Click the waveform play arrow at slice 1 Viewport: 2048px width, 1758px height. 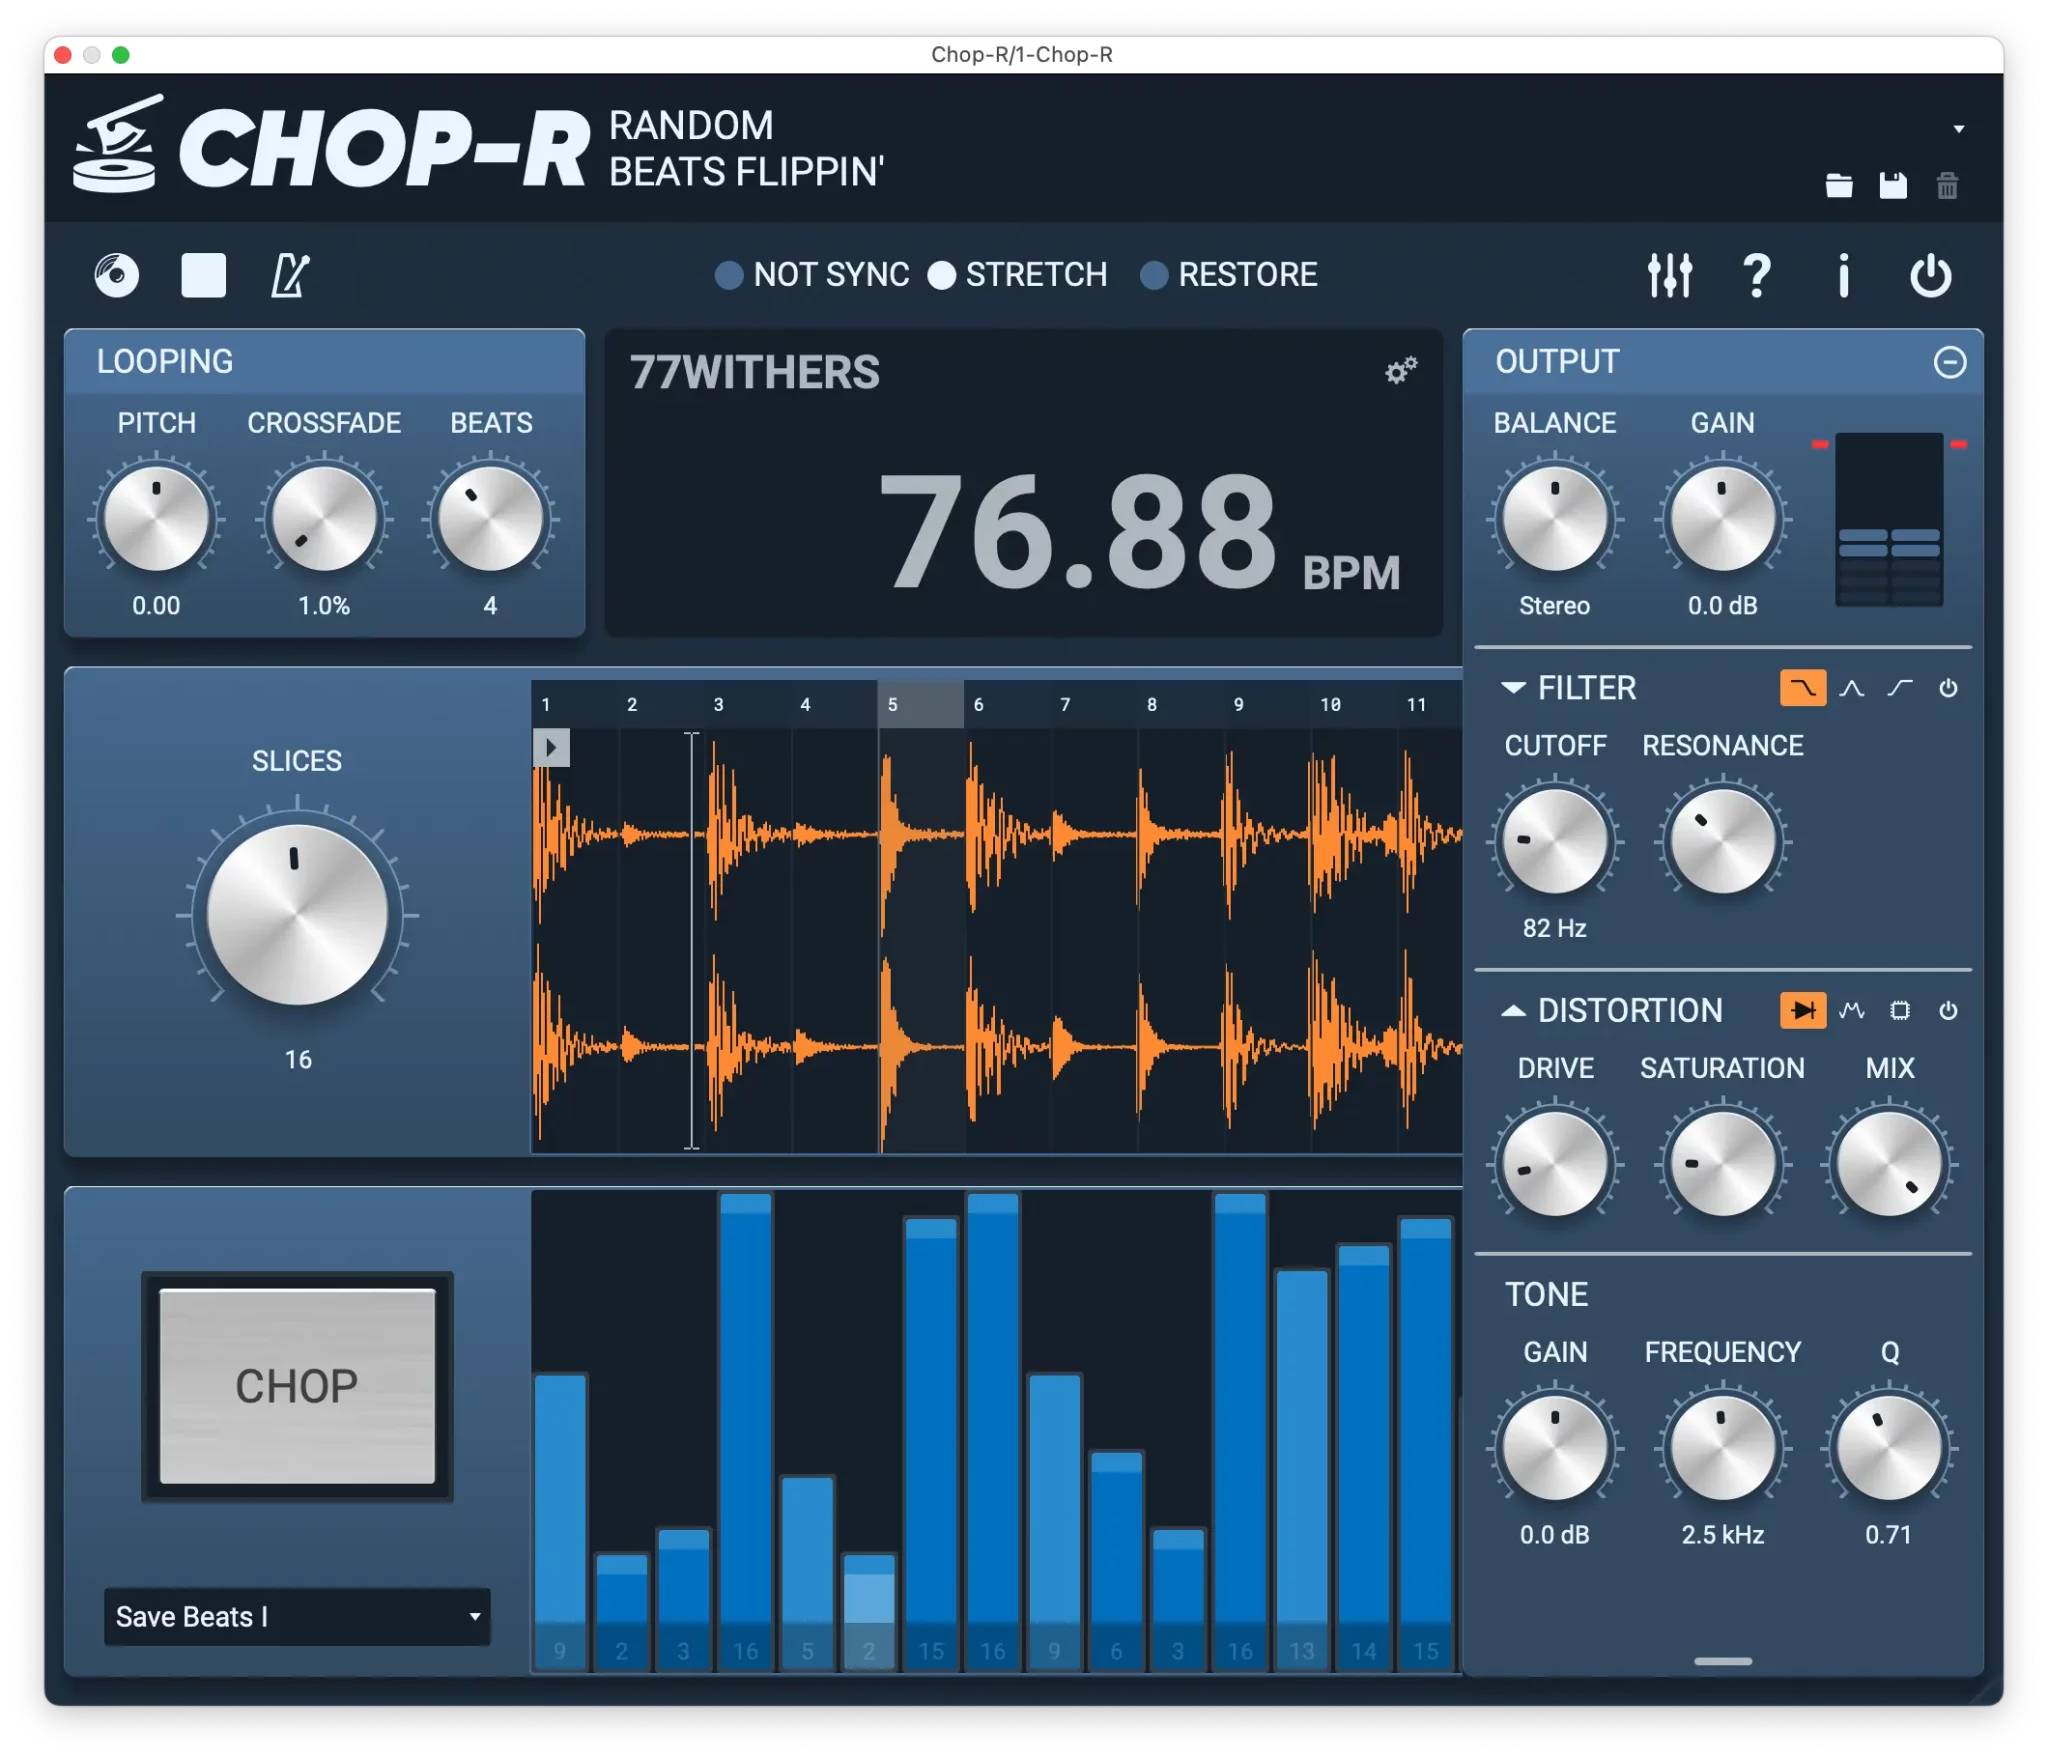click(551, 747)
